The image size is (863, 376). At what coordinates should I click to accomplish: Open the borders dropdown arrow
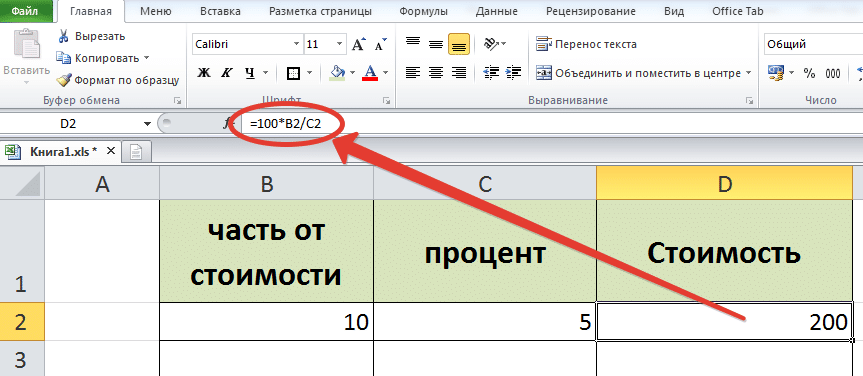coord(309,72)
